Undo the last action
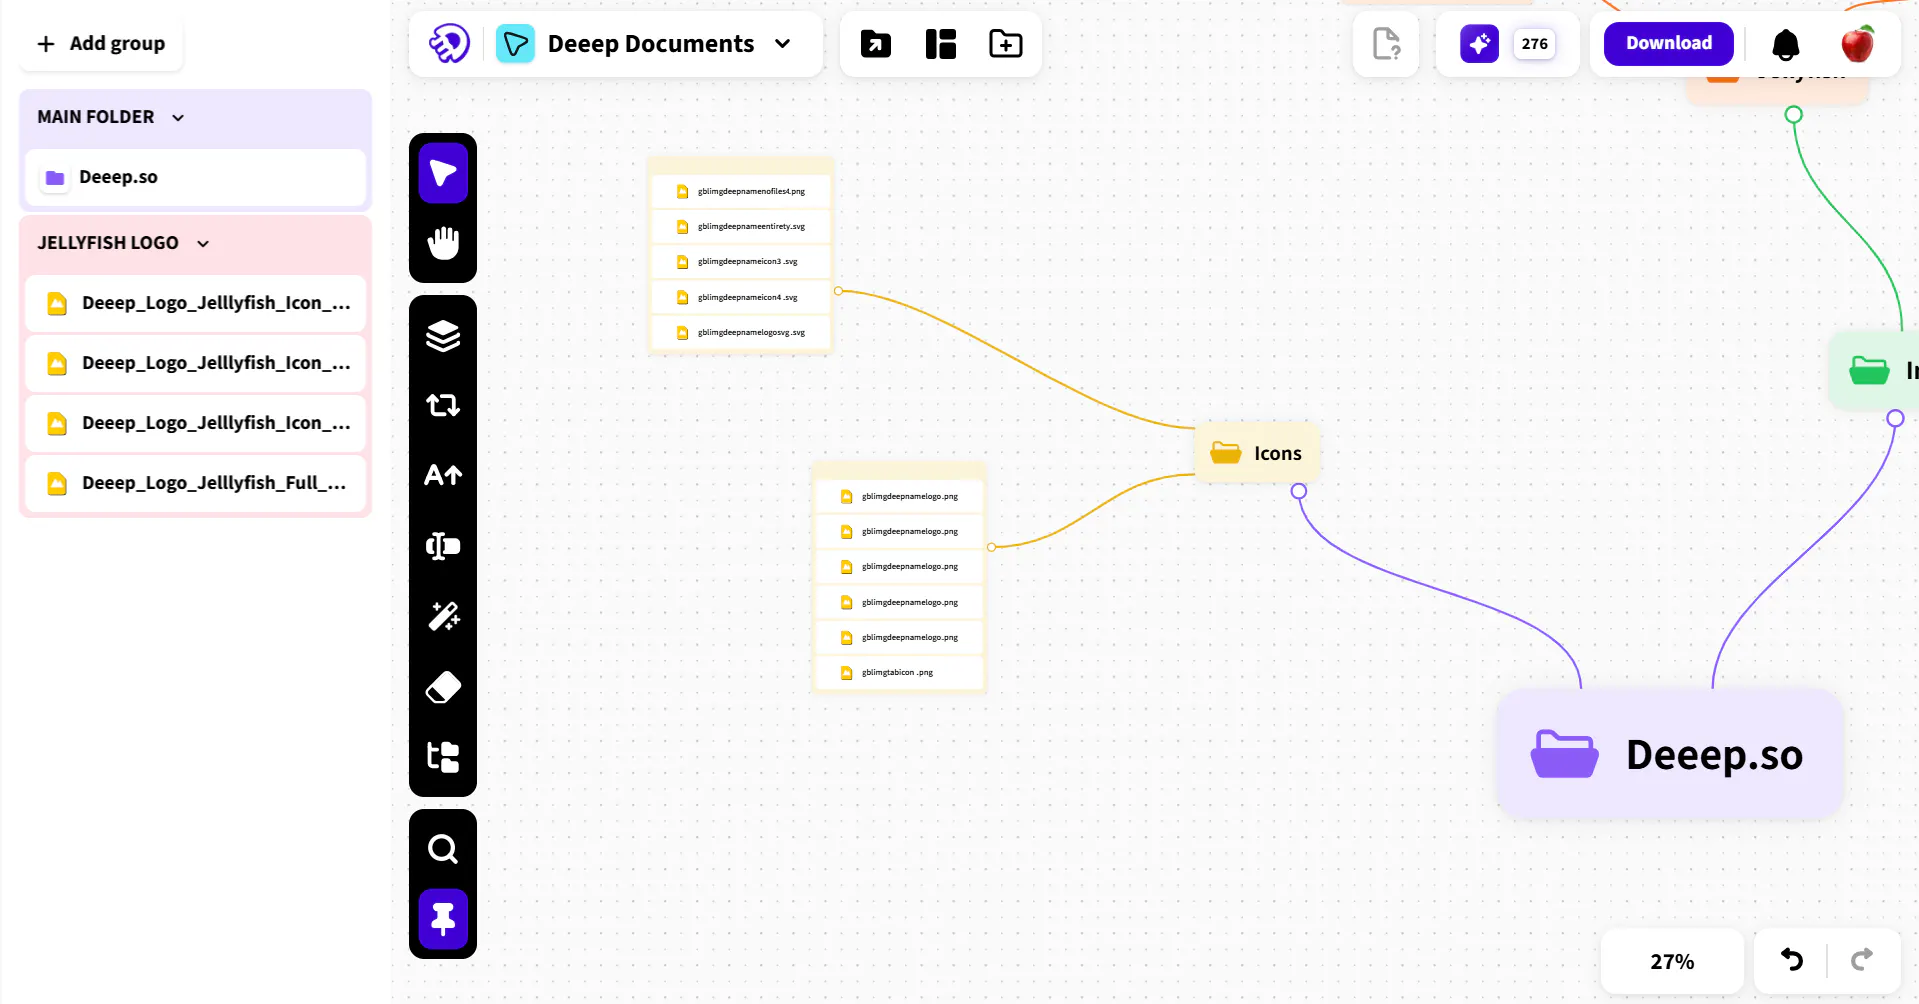The image size is (1919, 1004). click(x=1792, y=961)
